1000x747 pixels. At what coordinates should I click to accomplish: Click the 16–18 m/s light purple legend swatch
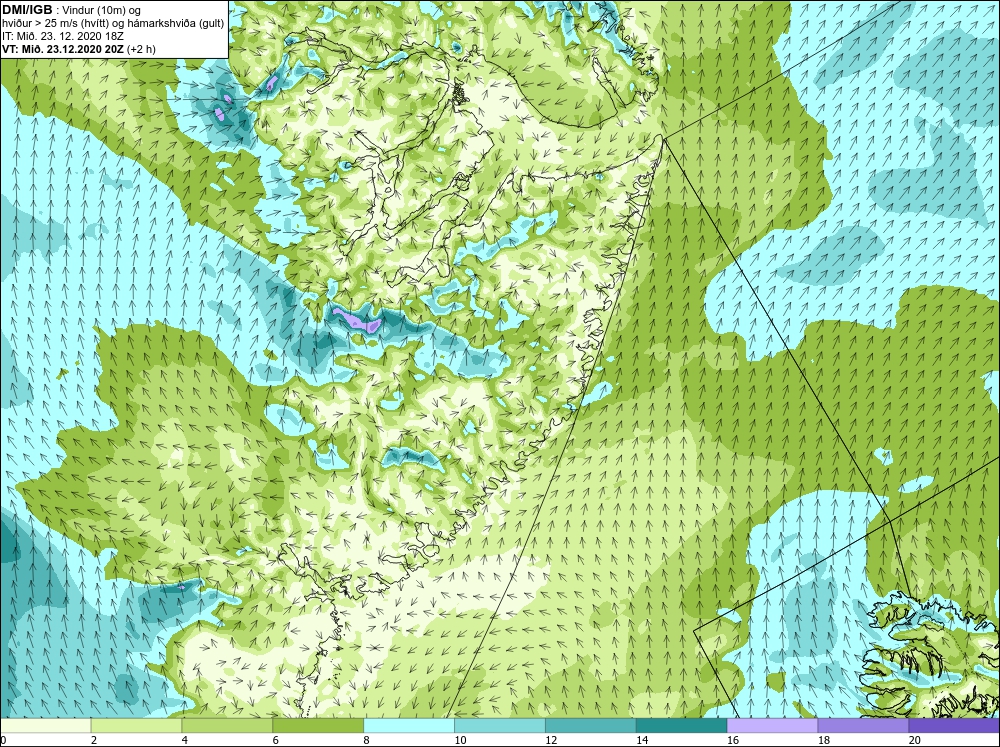click(772, 725)
